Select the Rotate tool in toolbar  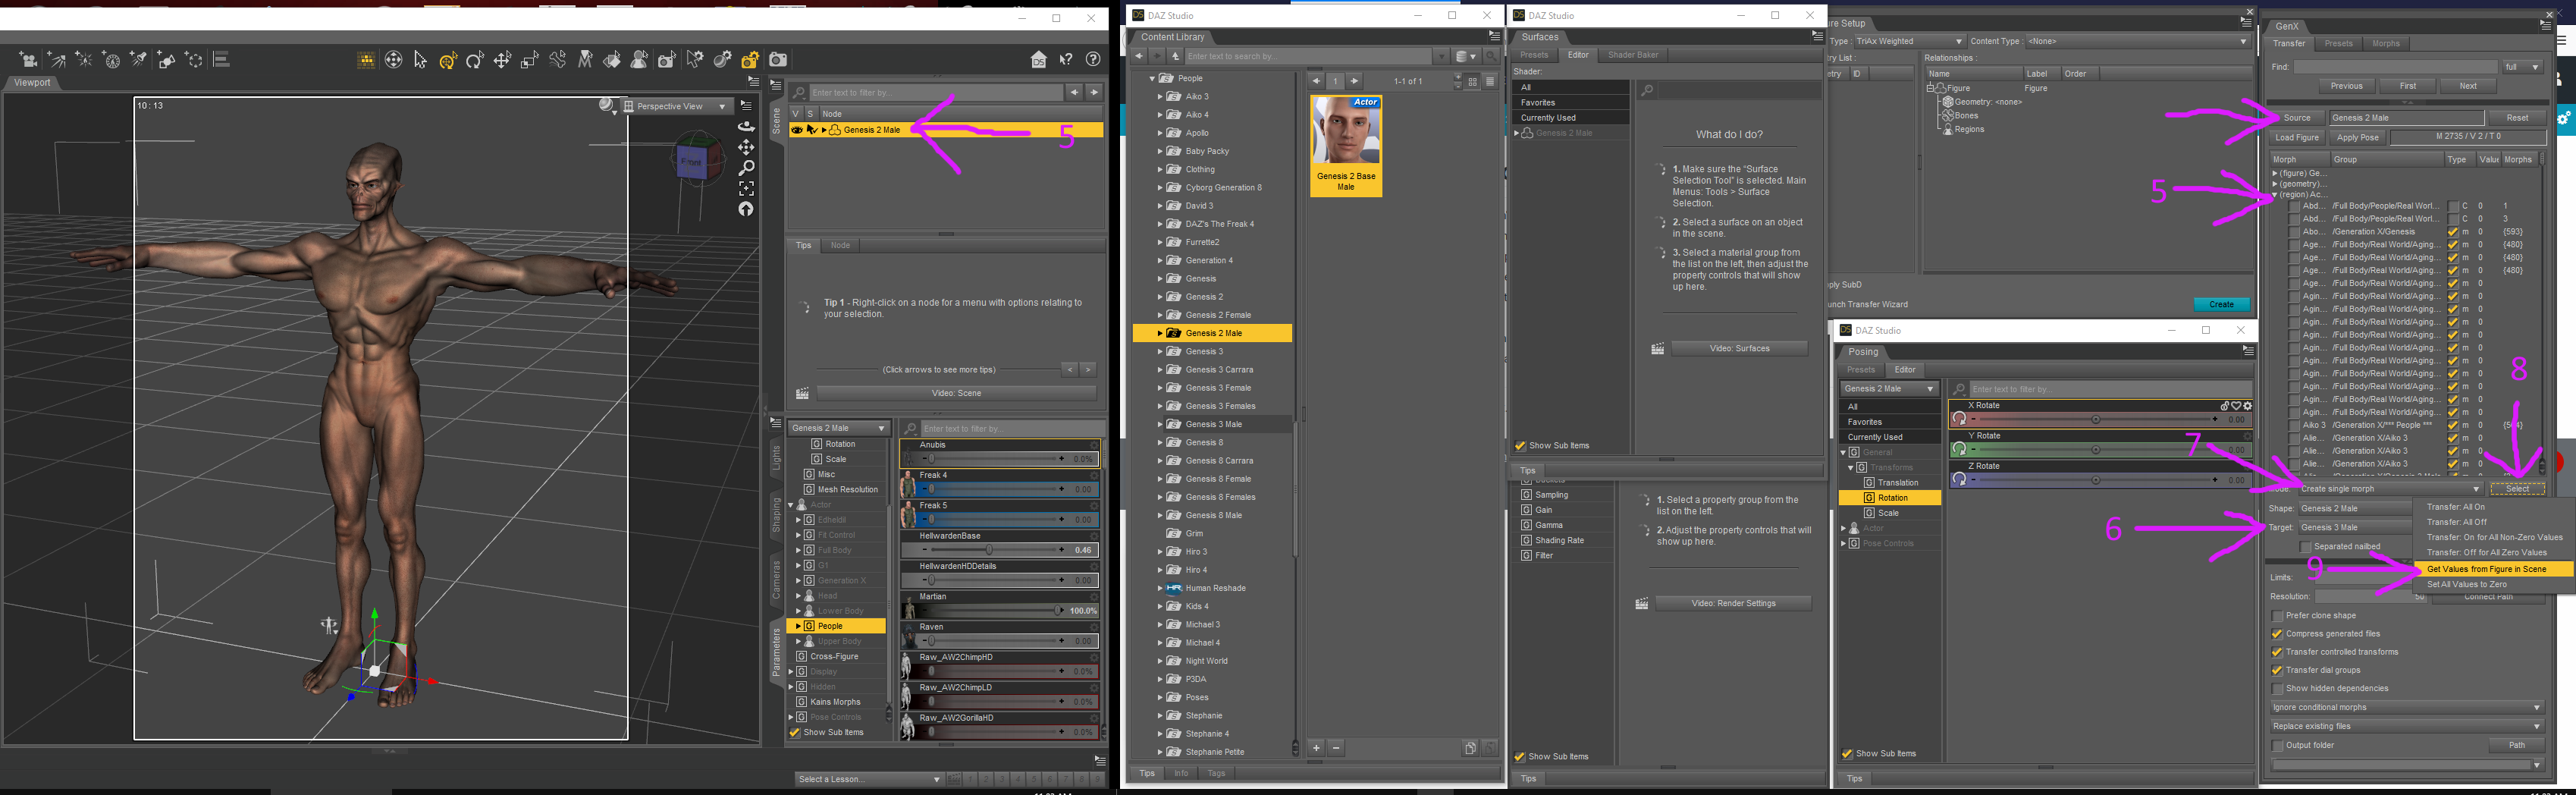(x=475, y=61)
